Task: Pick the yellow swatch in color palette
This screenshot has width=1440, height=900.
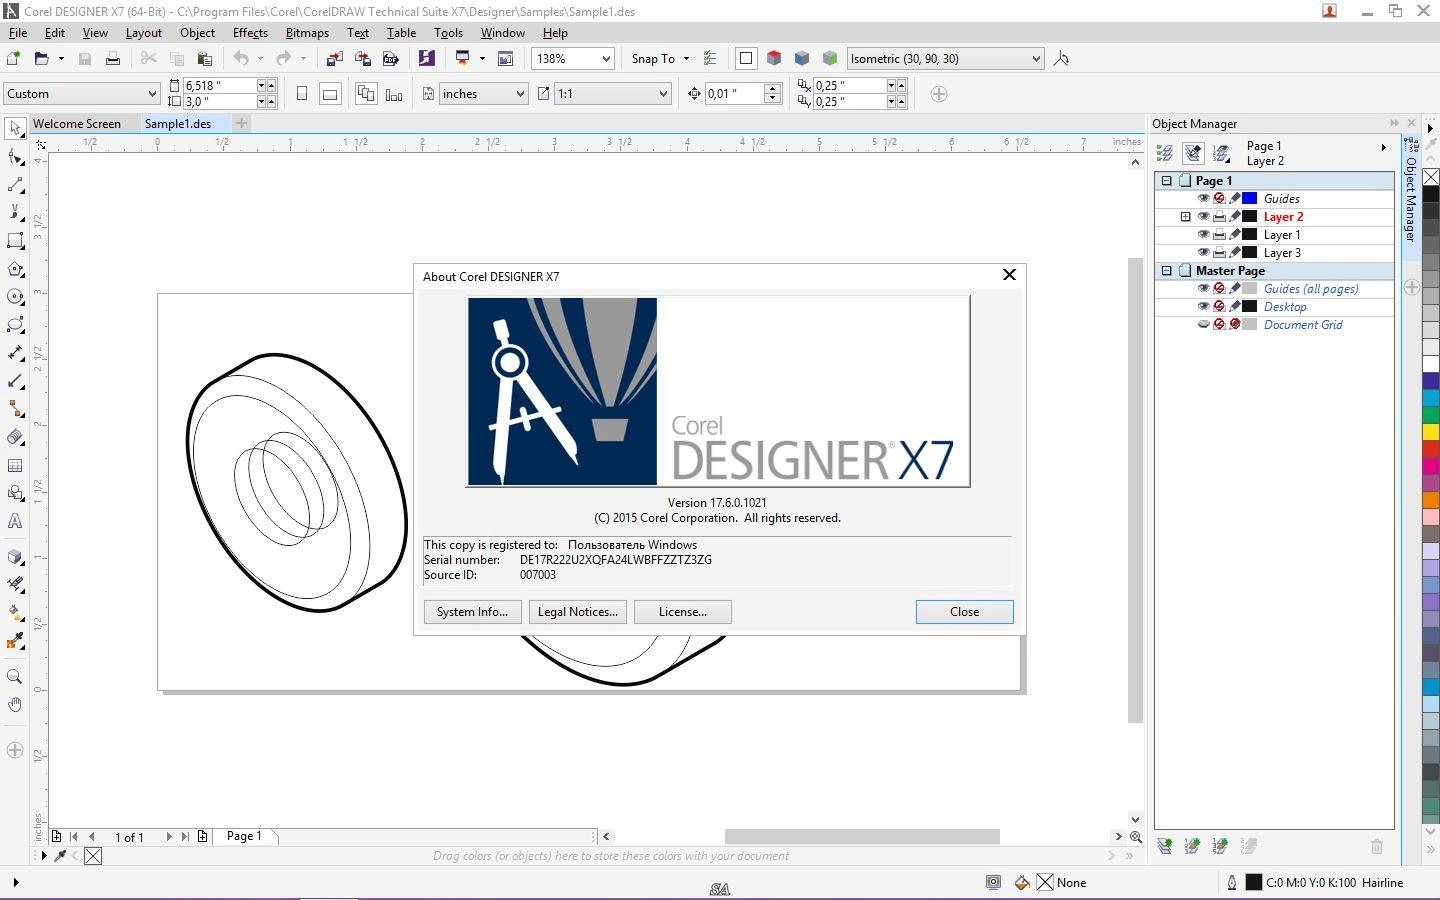Action: [x=1431, y=431]
